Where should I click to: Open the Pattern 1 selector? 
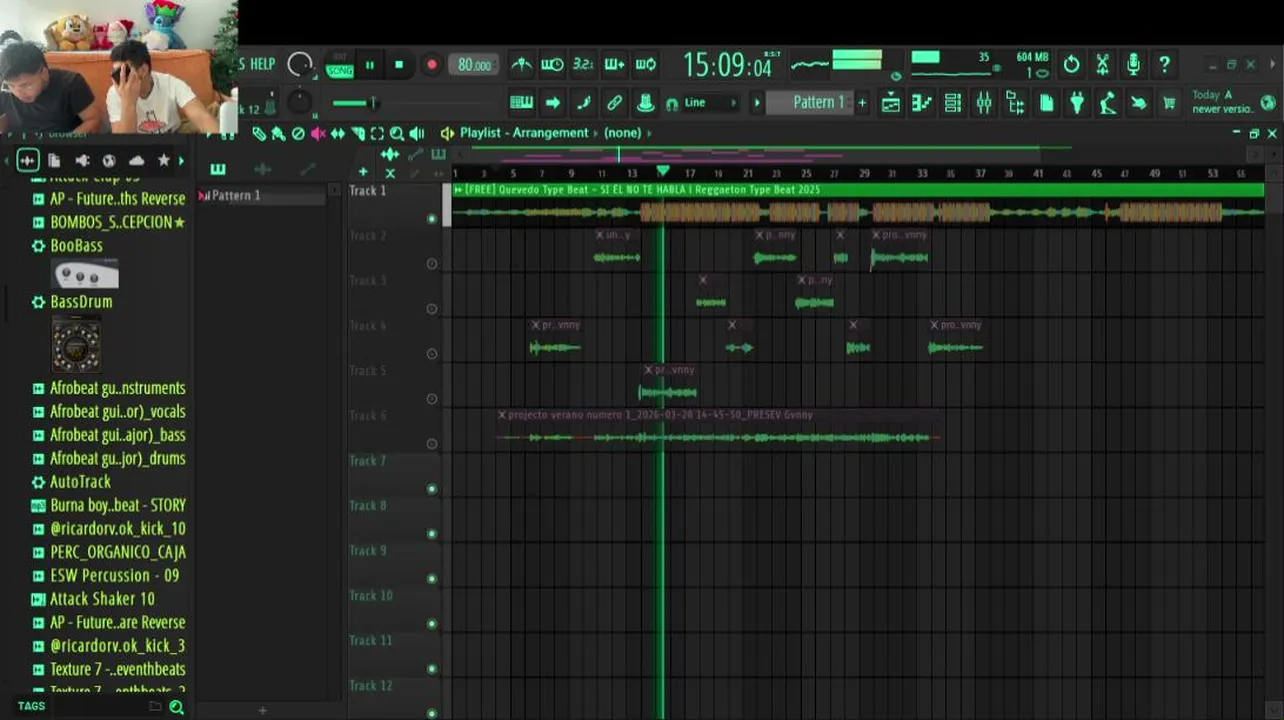[810, 103]
